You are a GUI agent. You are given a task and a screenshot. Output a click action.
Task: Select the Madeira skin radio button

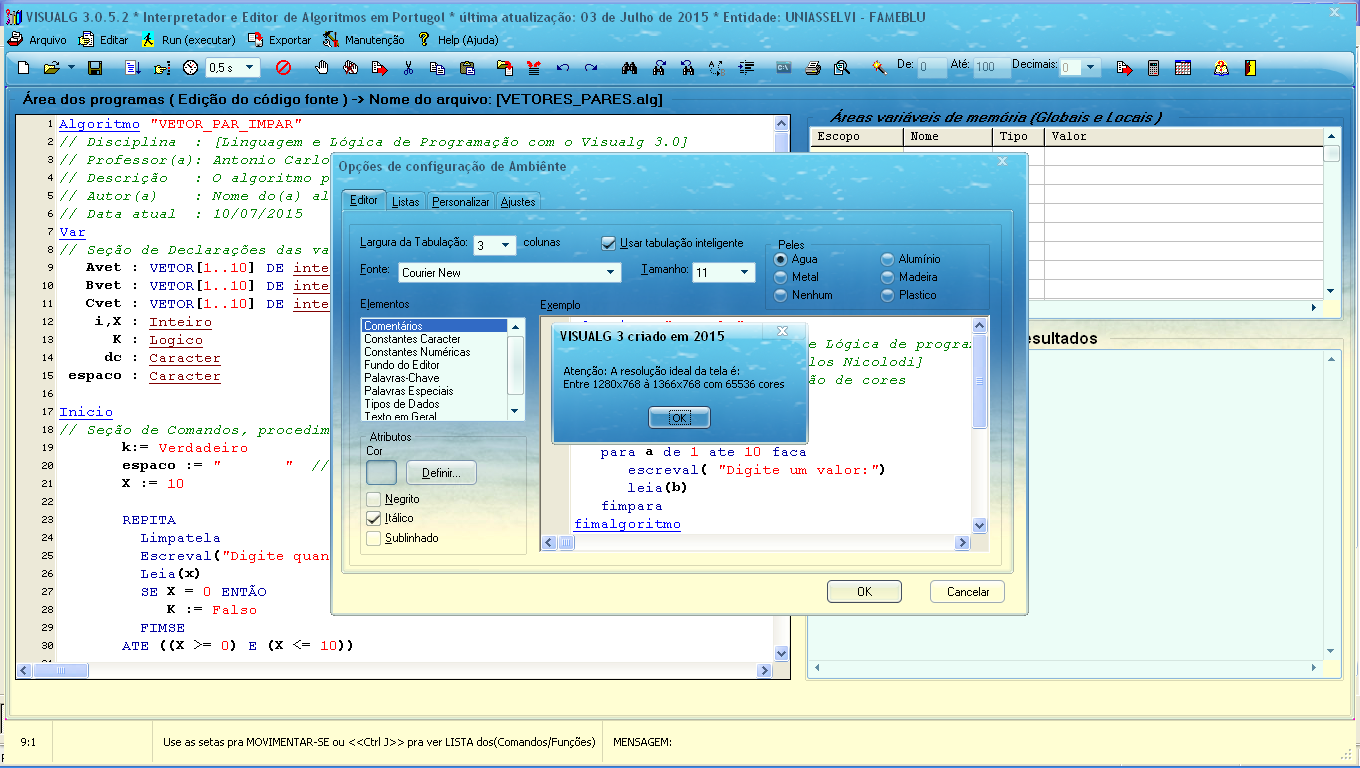887,277
